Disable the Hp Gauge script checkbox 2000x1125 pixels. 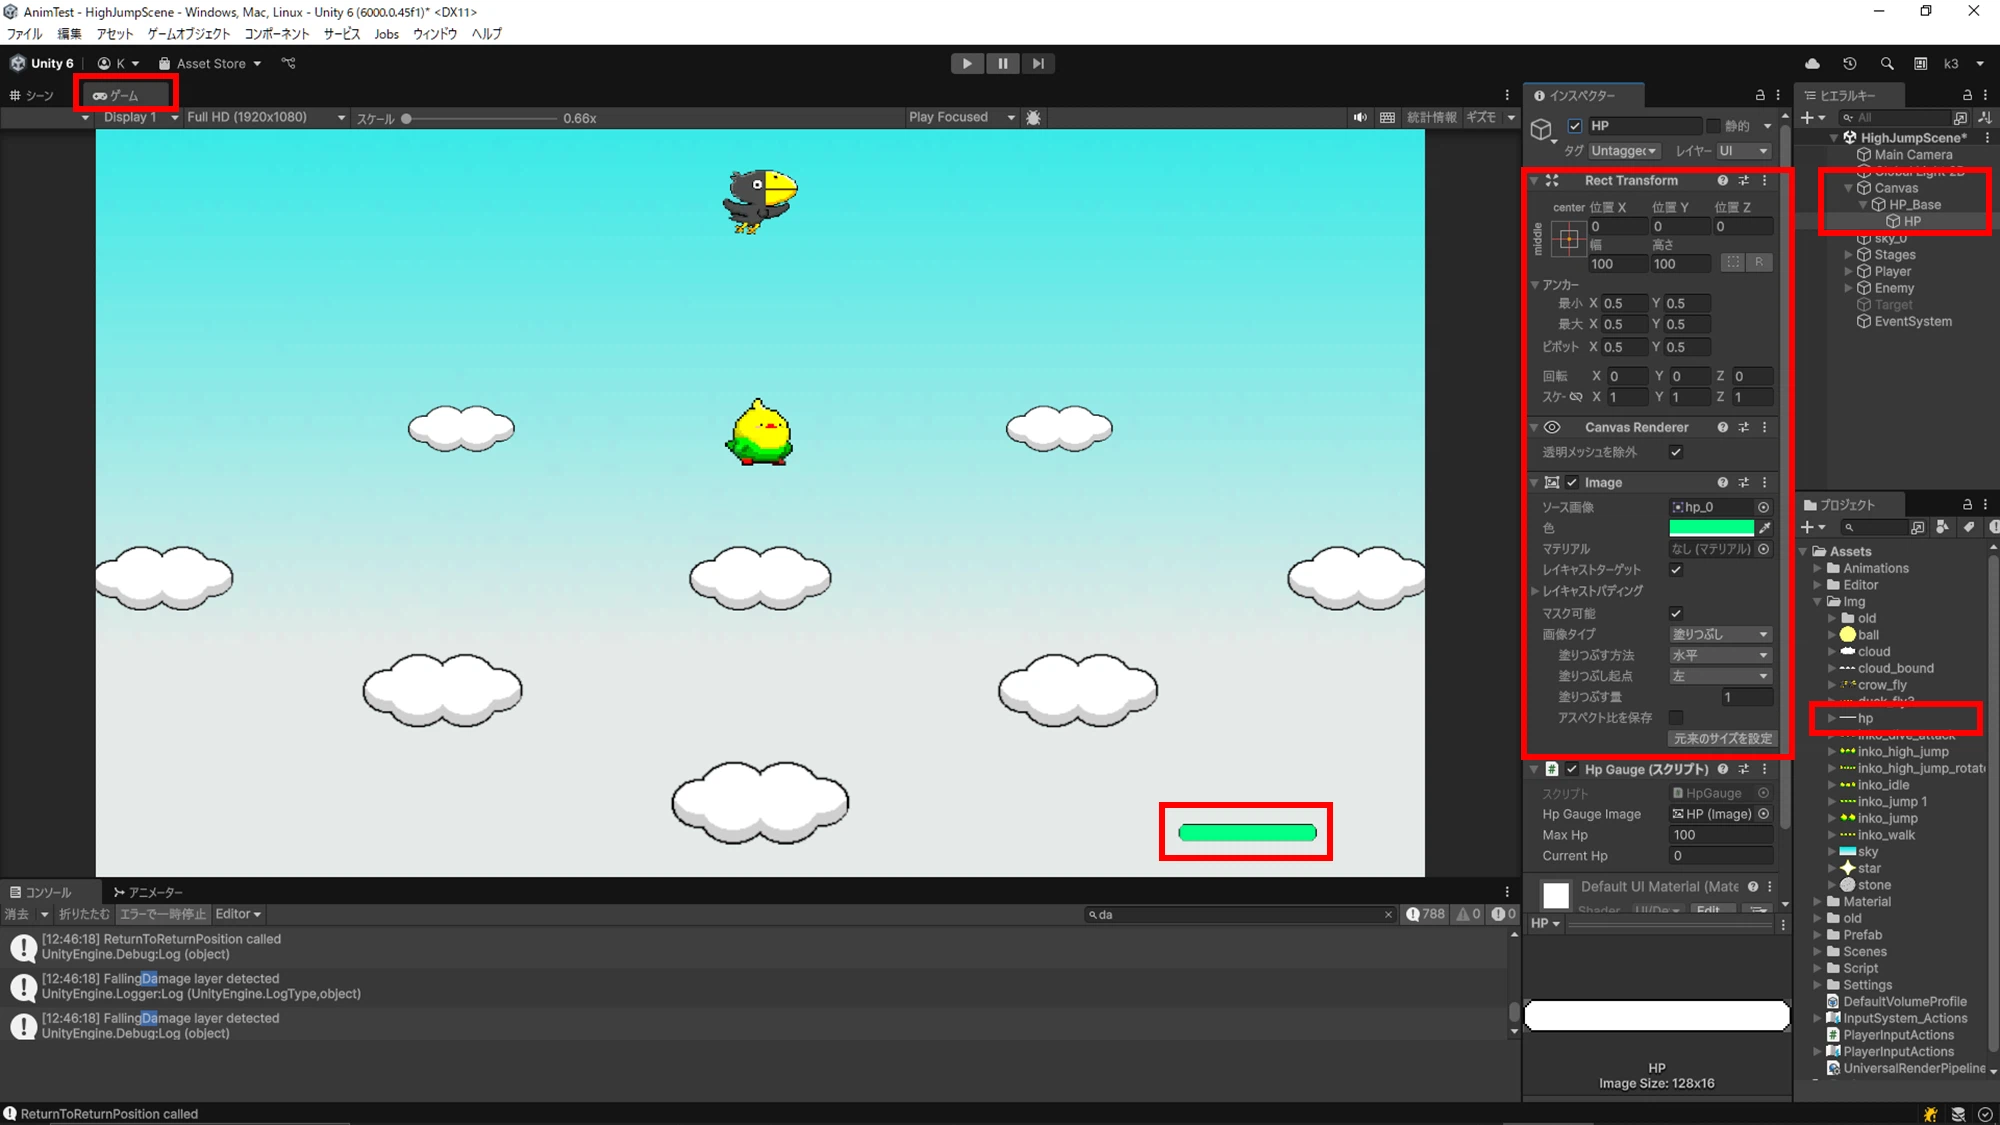coord(1572,769)
